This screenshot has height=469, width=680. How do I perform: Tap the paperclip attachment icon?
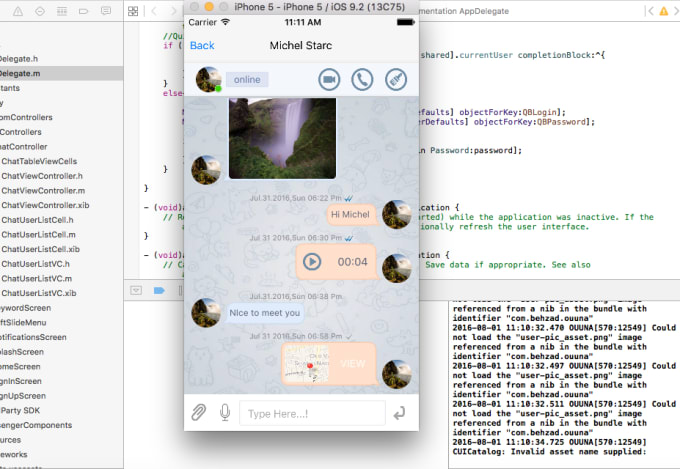(199, 413)
